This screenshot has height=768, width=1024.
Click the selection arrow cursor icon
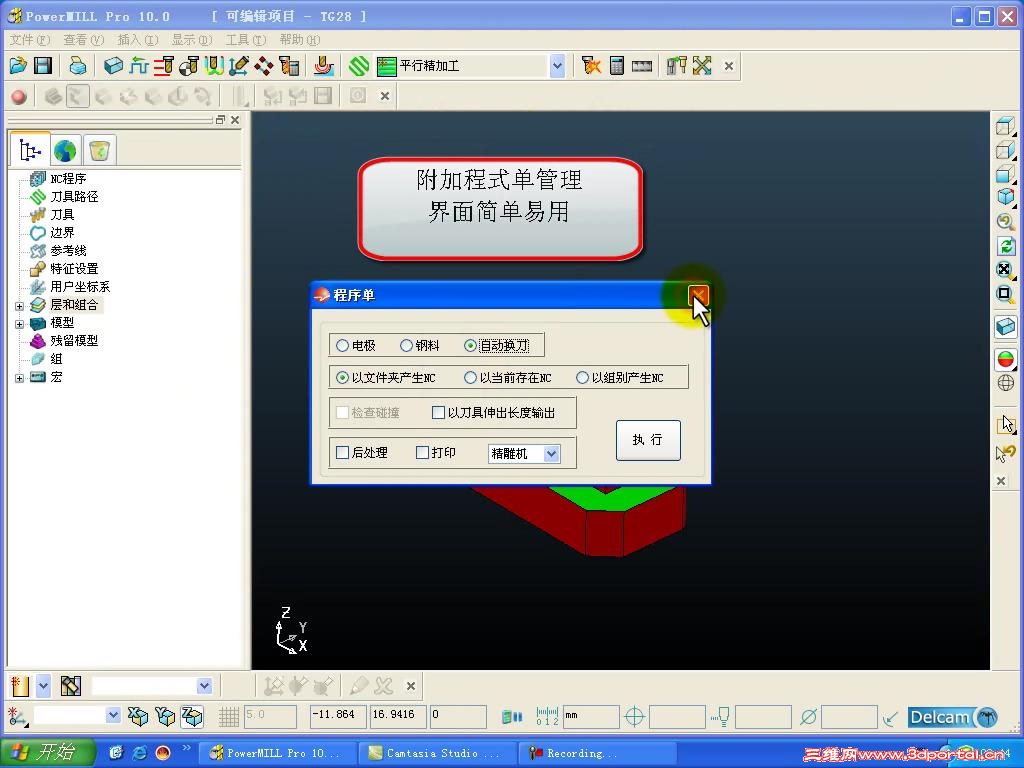(x=1006, y=424)
